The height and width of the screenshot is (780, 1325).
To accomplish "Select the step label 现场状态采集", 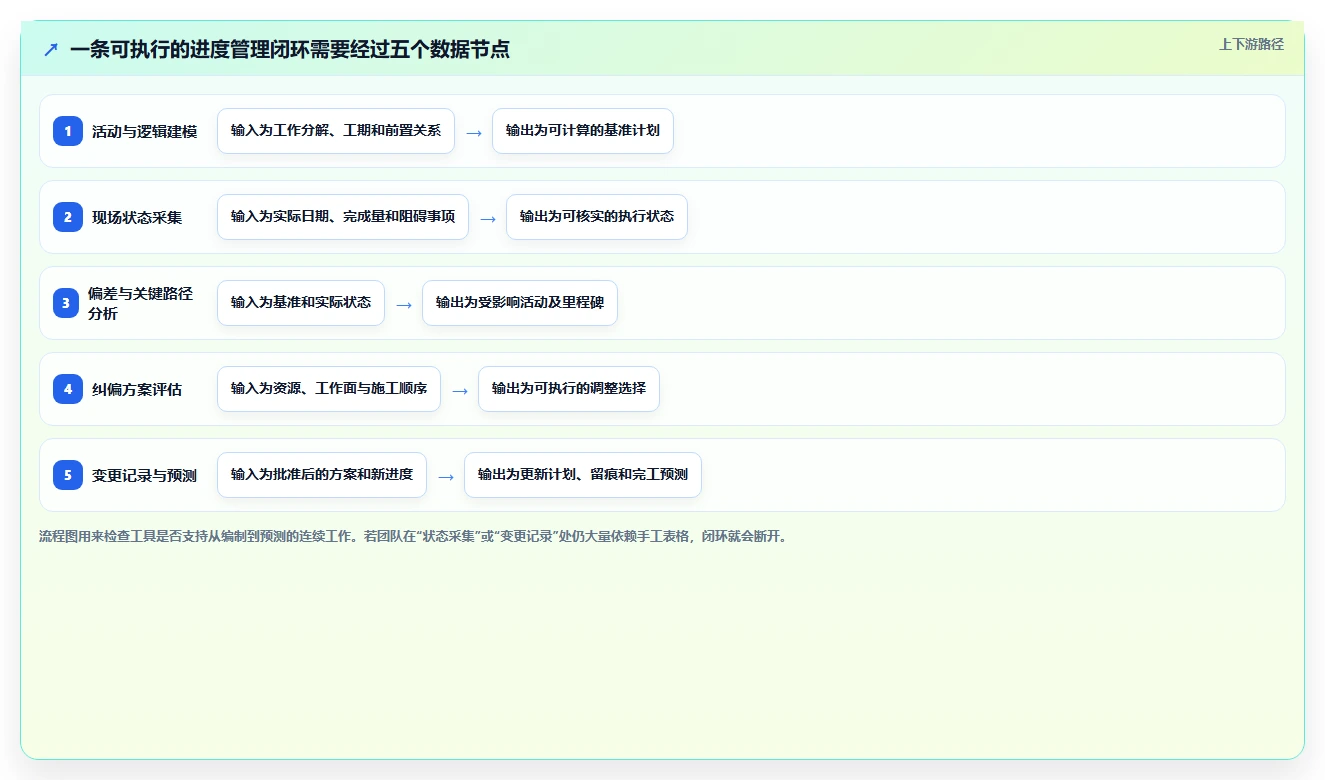I will pyautogui.click(x=137, y=217).
